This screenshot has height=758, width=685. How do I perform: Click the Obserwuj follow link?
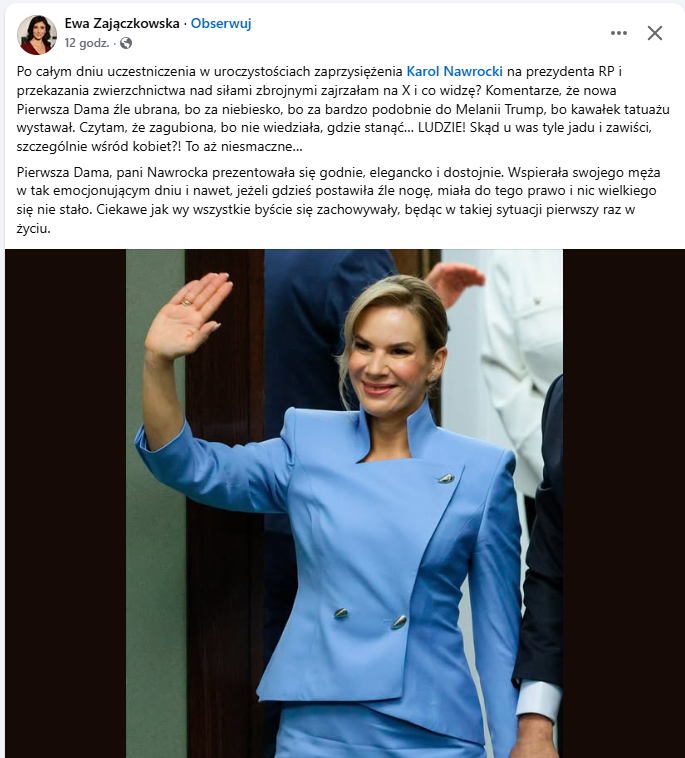pos(221,23)
